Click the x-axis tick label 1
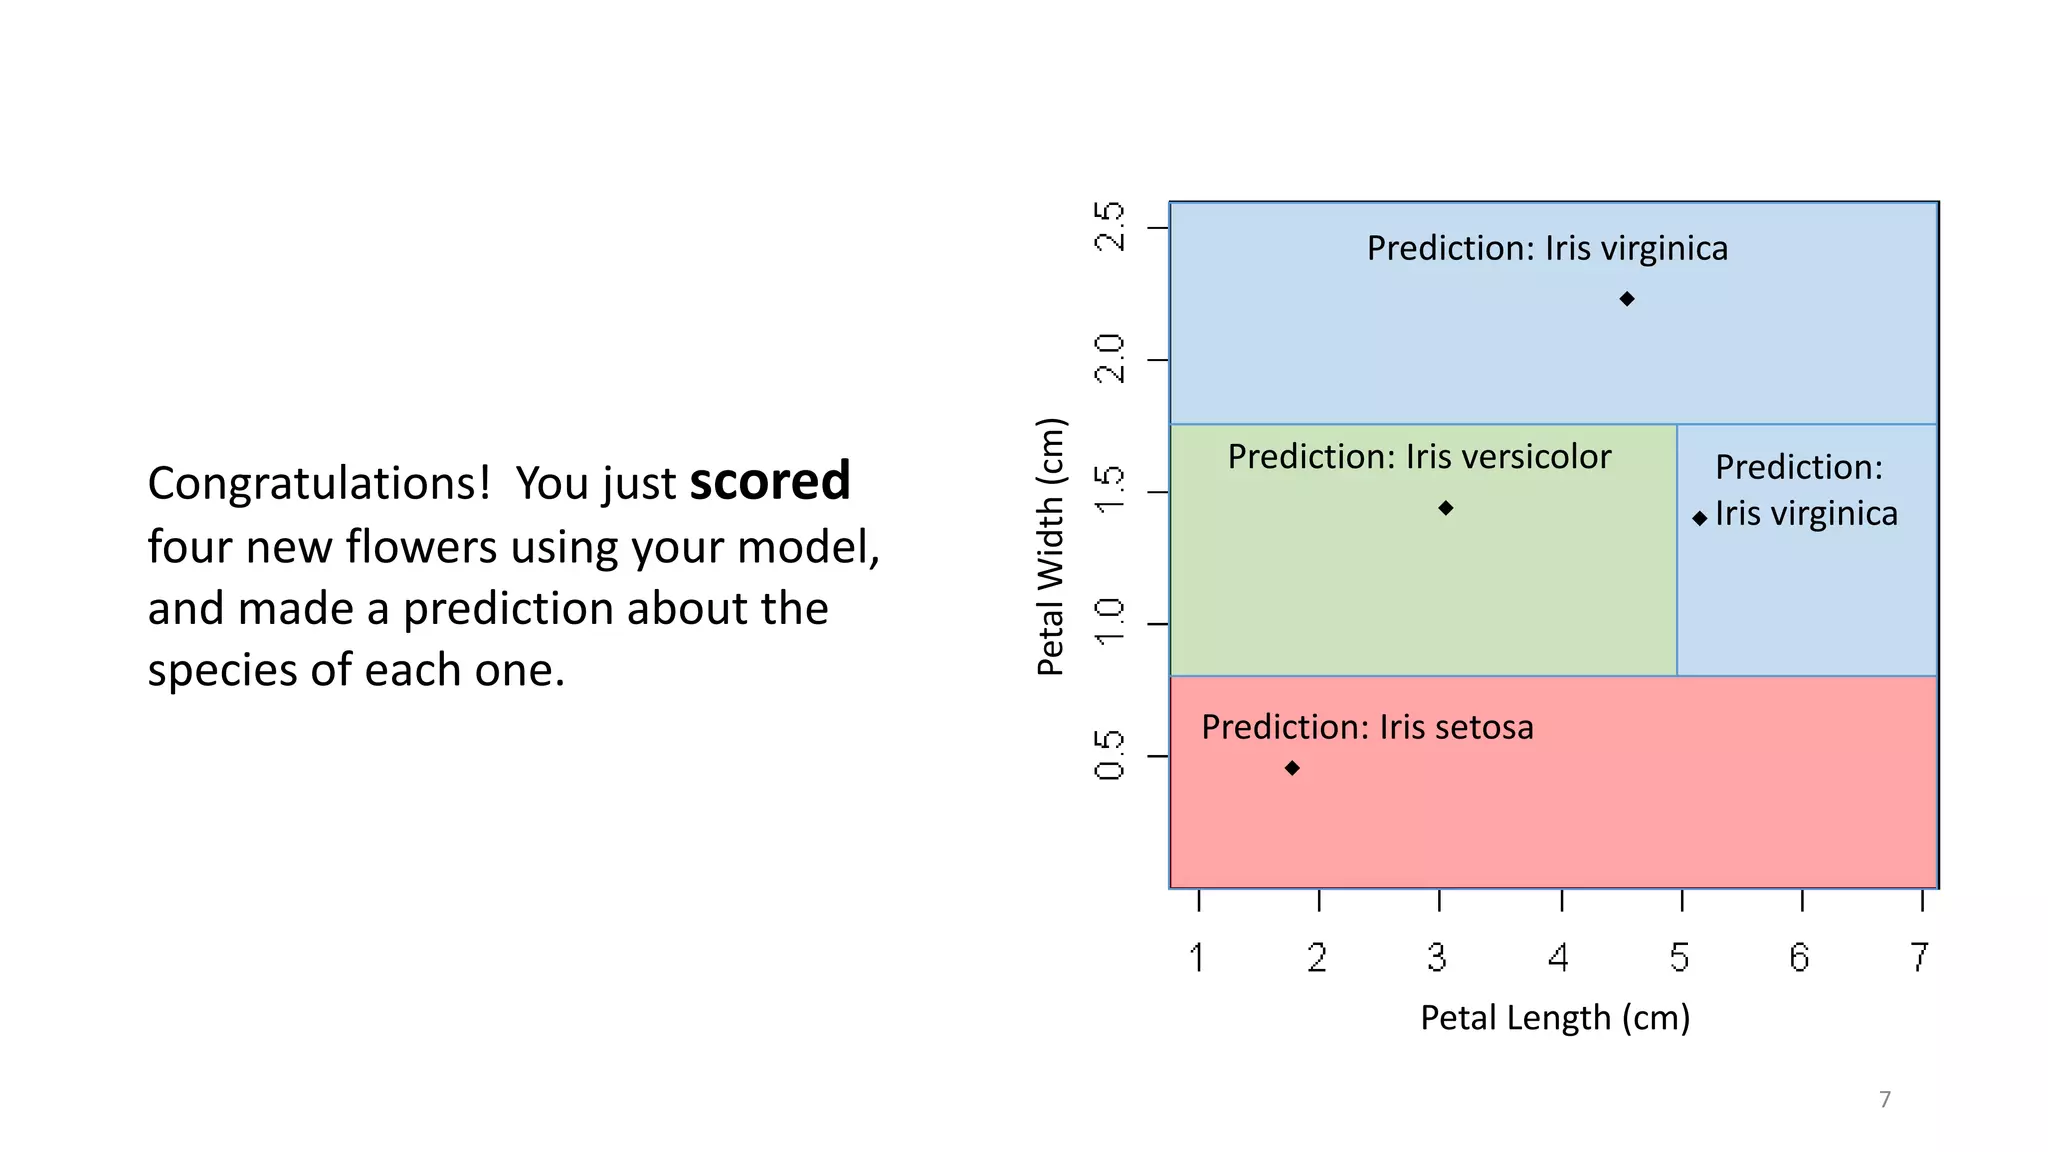 (x=1197, y=957)
